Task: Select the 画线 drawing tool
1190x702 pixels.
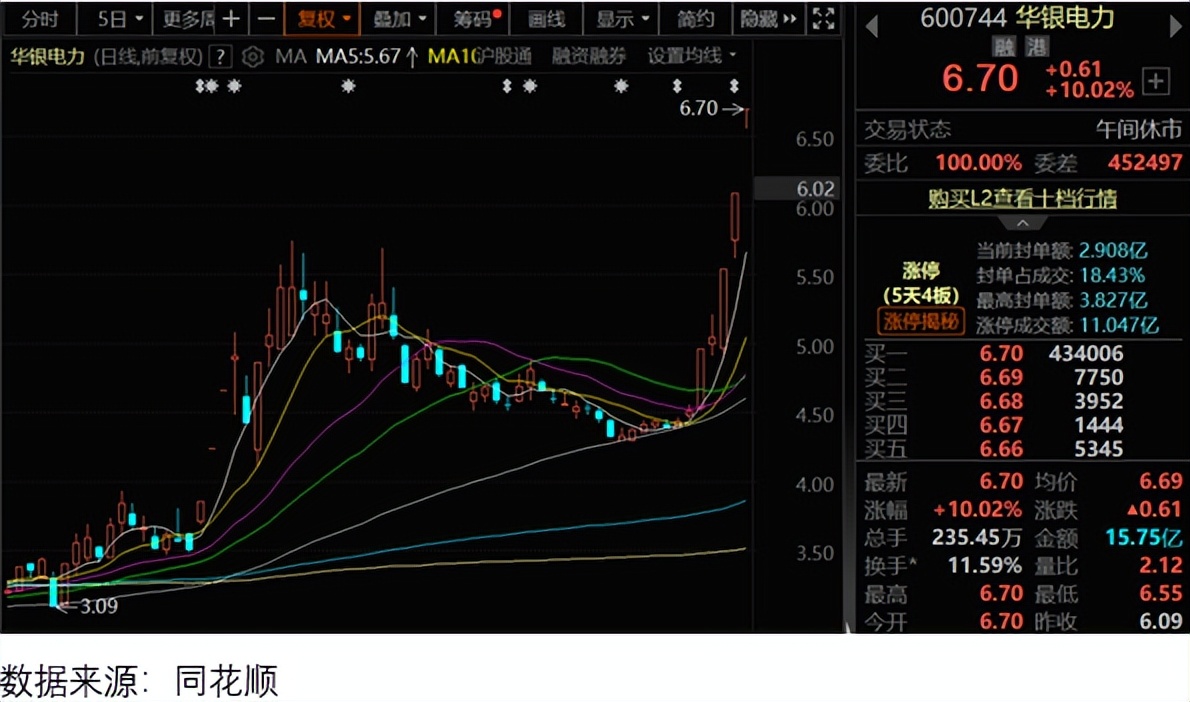Action: click(x=546, y=19)
